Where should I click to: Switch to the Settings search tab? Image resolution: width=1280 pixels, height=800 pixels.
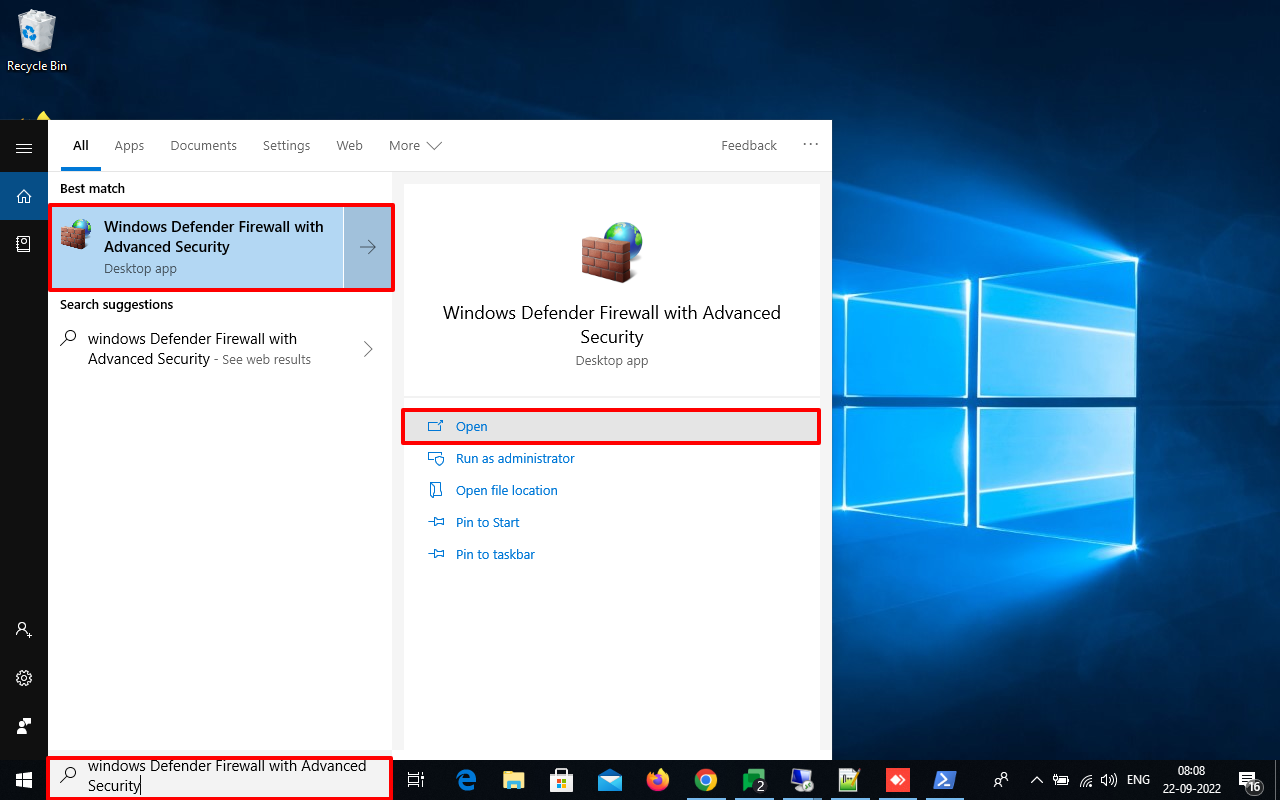pyautogui.click(x=286, y=145)
